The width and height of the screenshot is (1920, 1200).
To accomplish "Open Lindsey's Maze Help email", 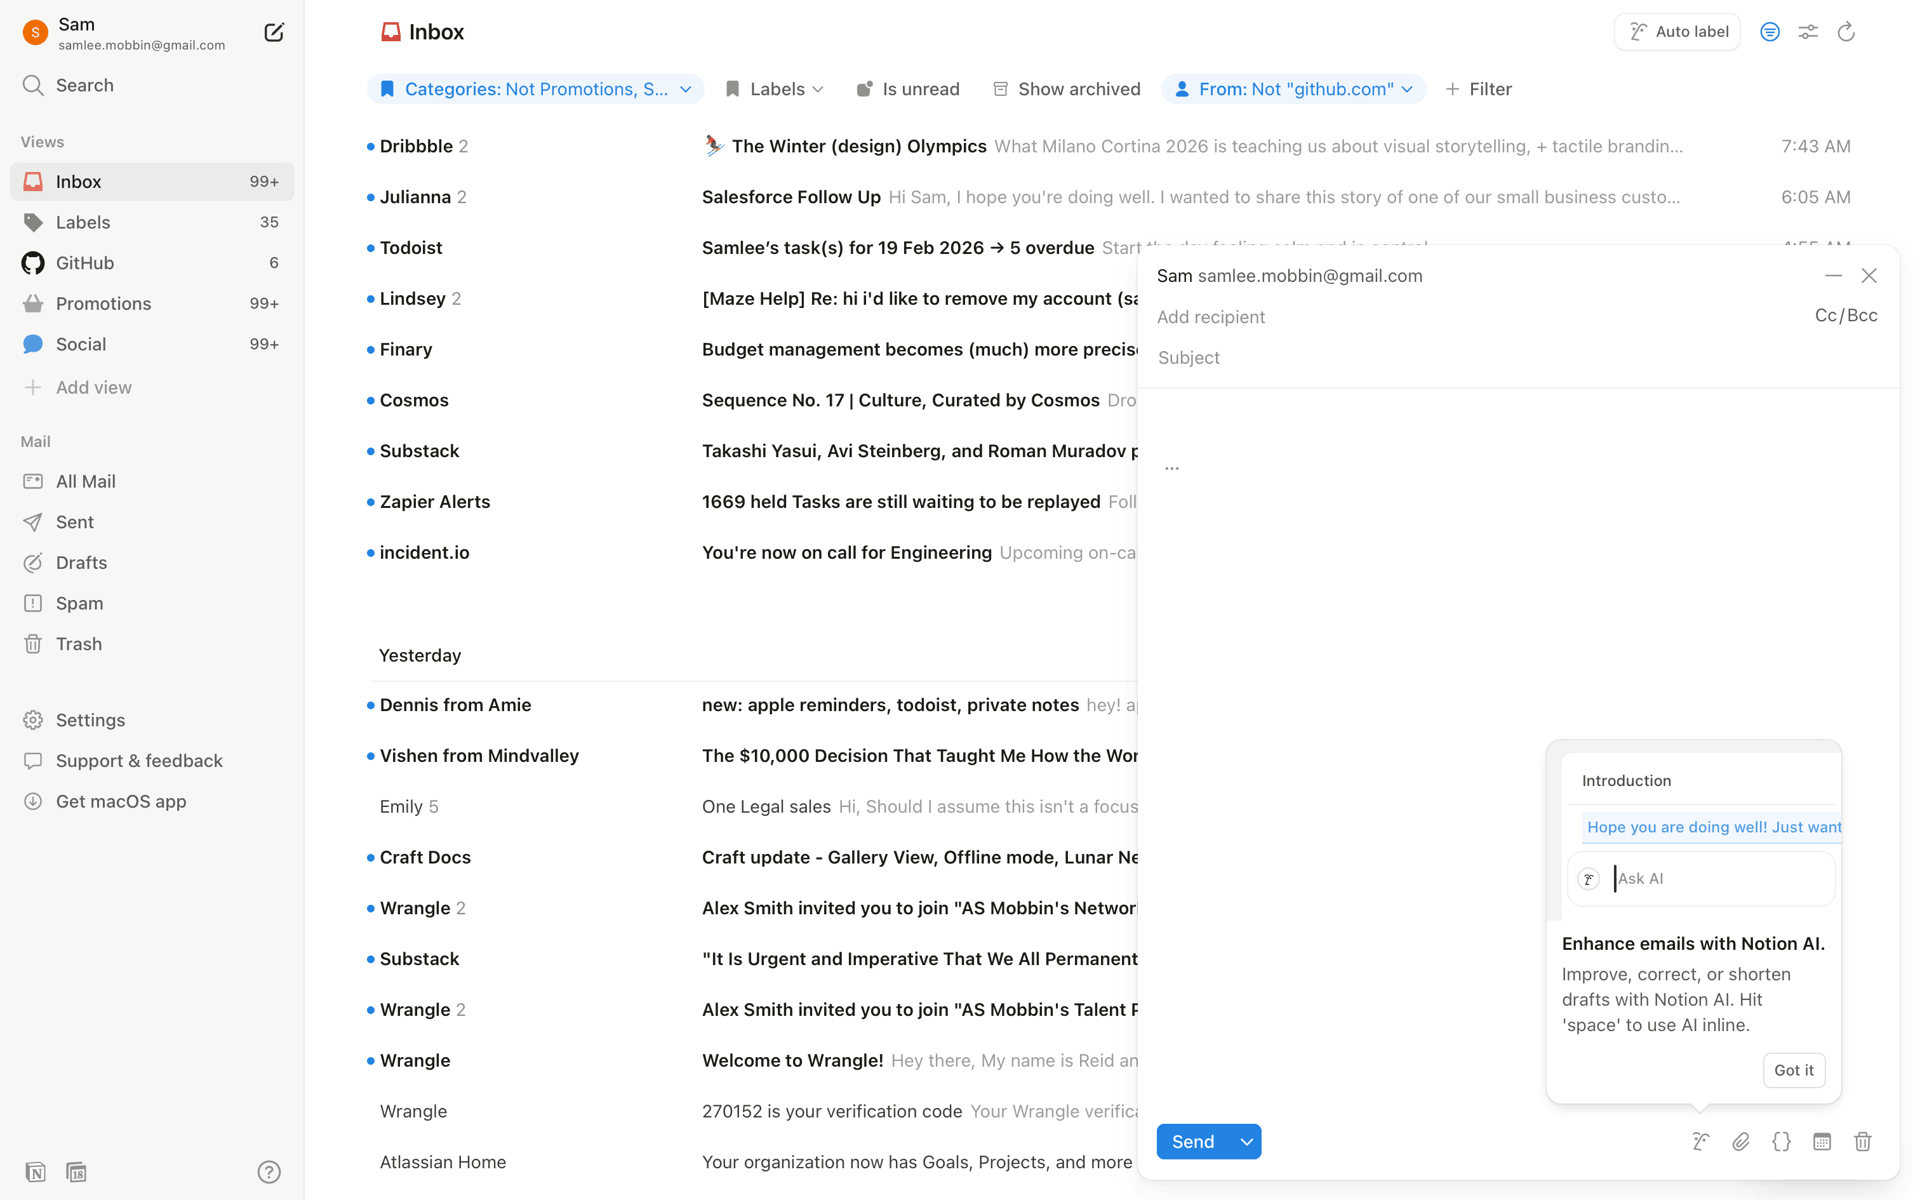I will pyautogui.click(x=752, y=298).
